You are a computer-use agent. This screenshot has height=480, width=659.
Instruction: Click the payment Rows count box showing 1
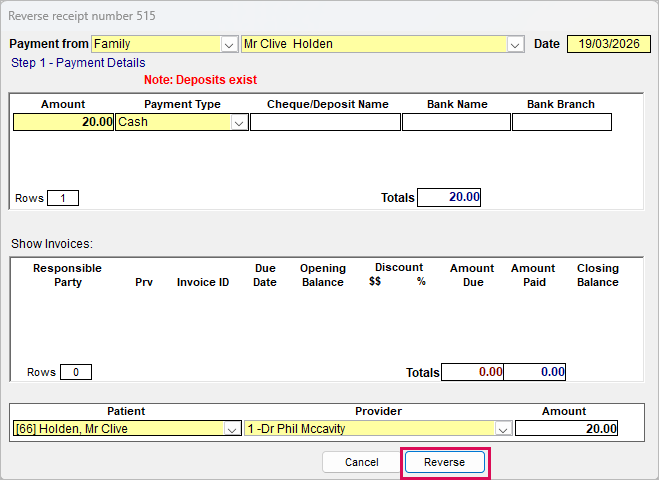(x=62, y=198)
